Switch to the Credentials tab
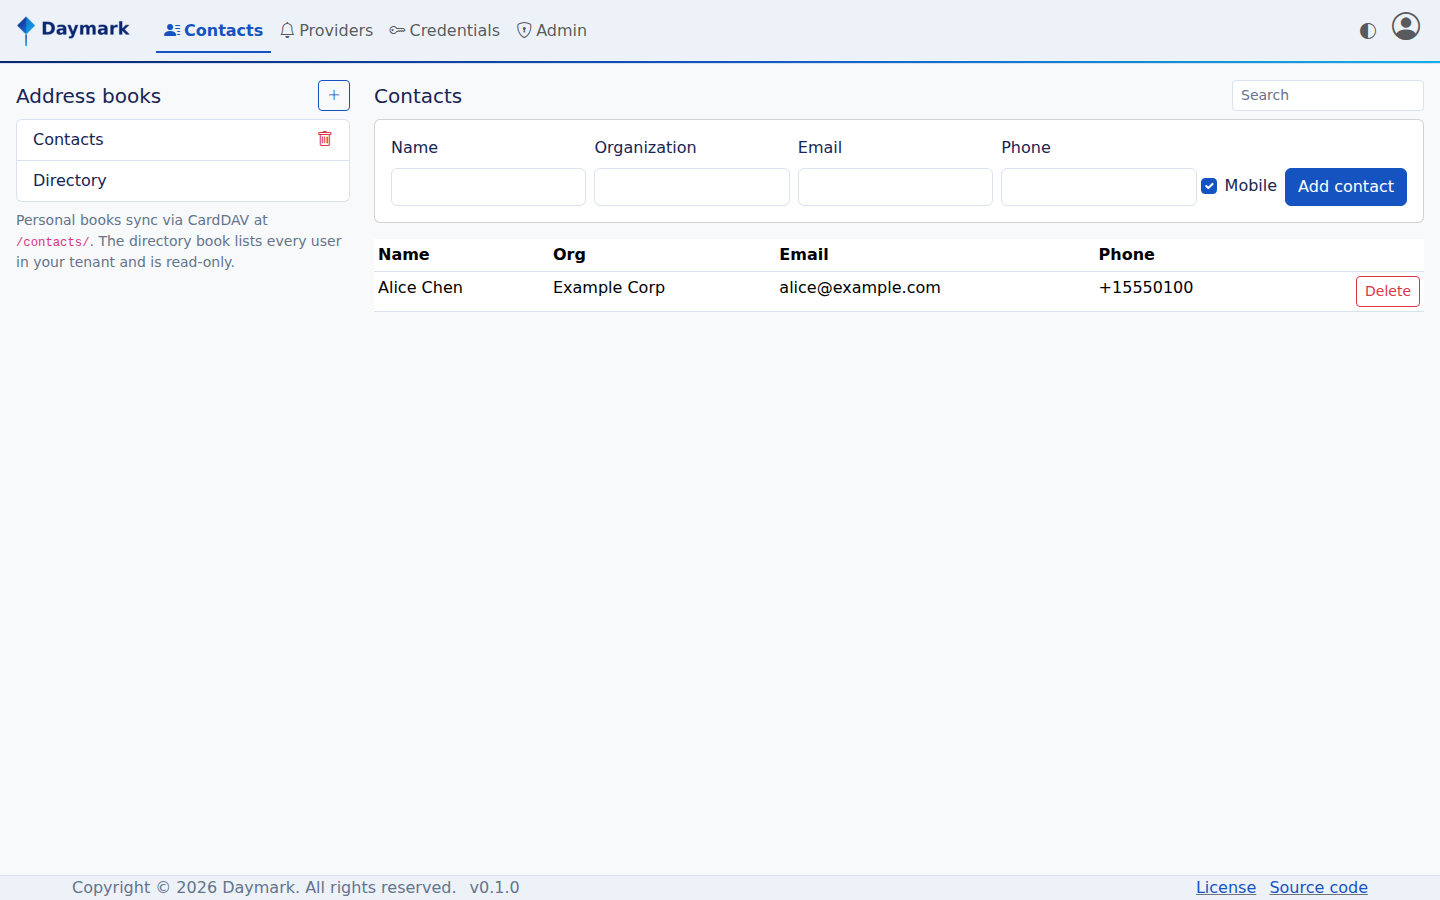Image resolution: width=1440 pixels, height=900 pixels. tap(445, 31)
